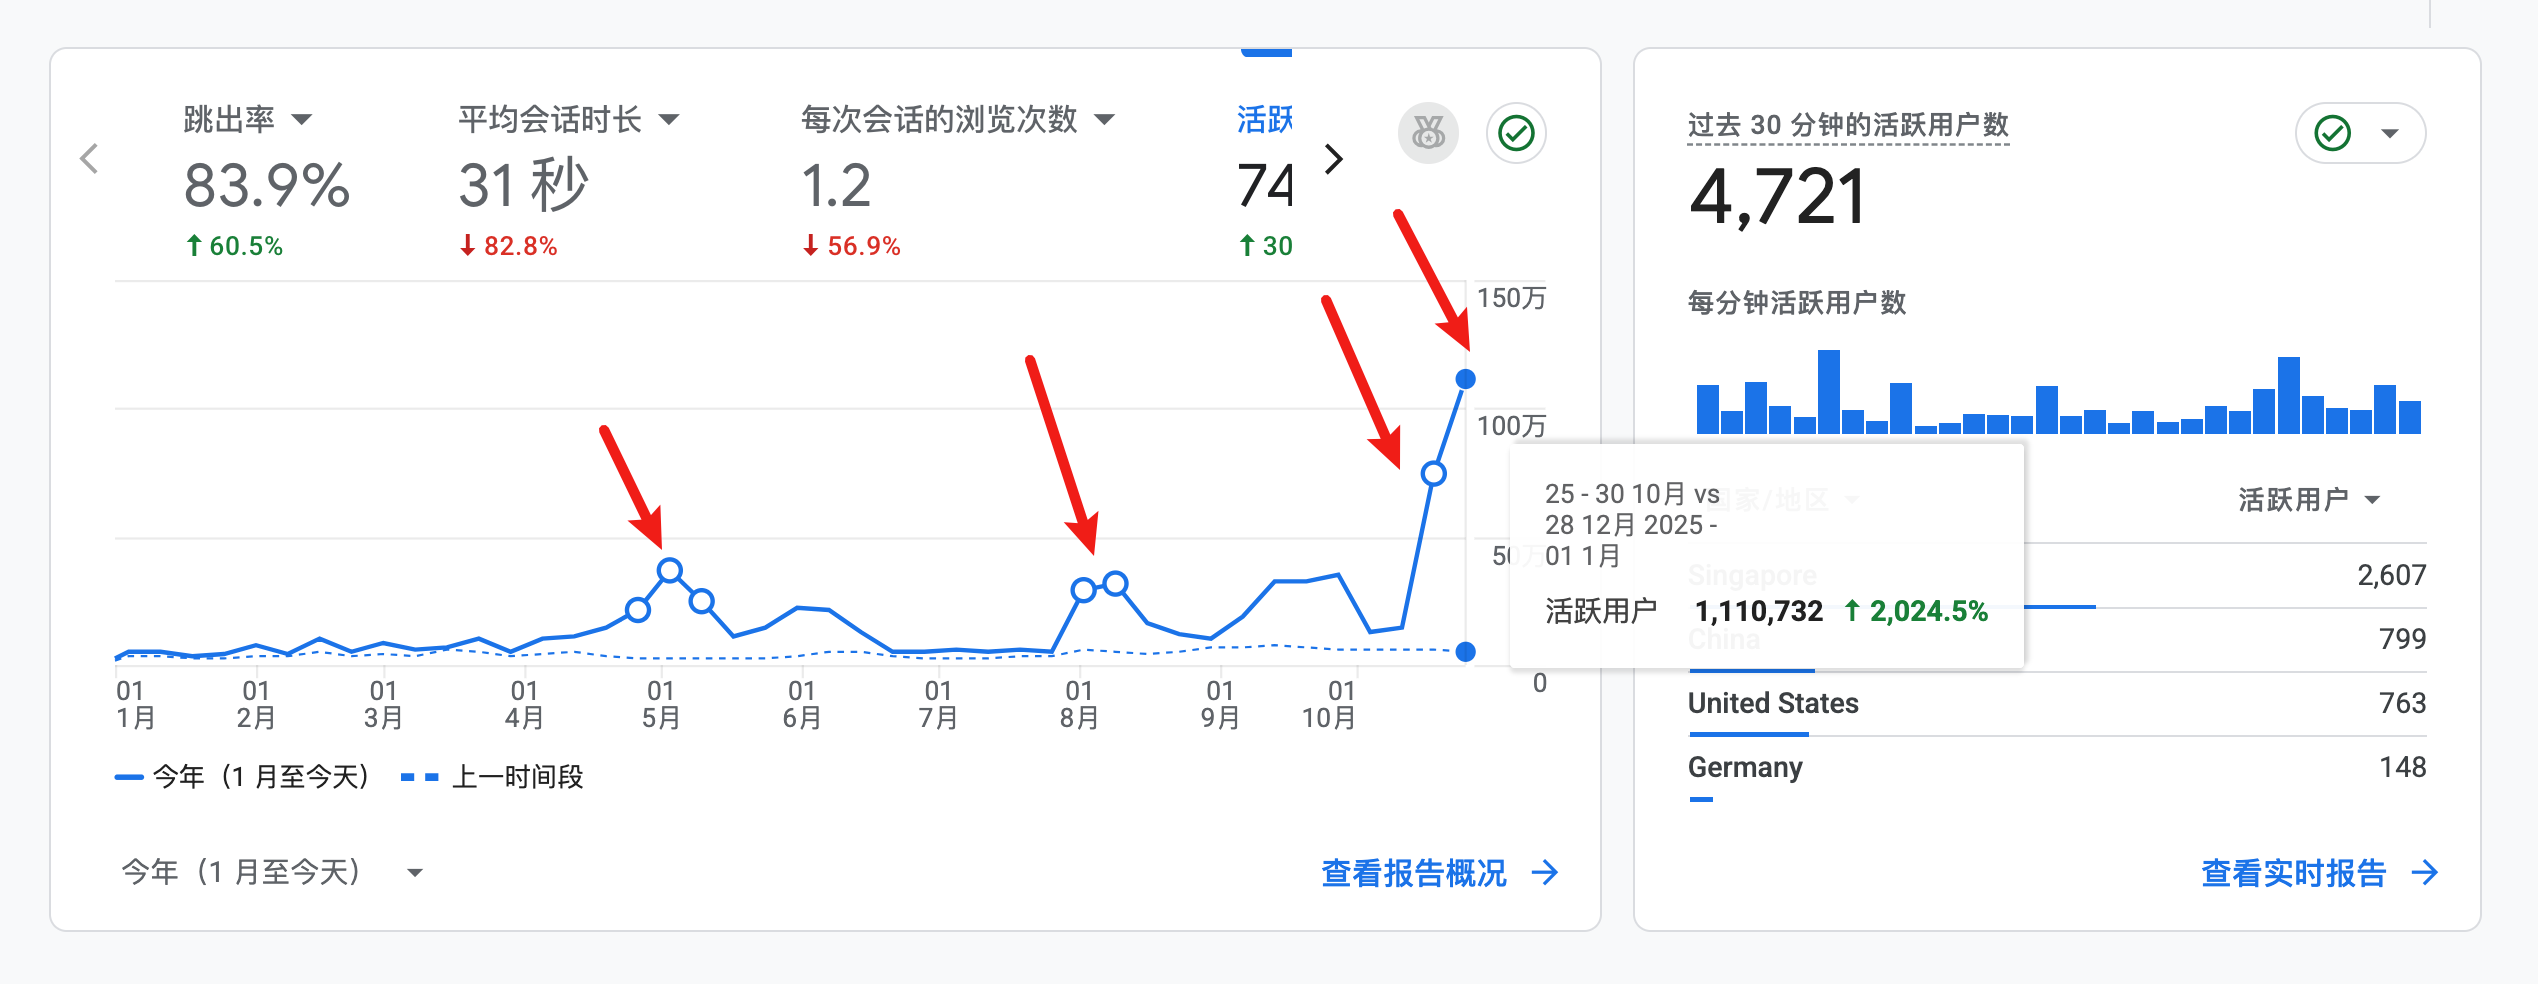Open the gray medal insights icon
Viewport: 2538px width, 984px height.
click(1428, 133)
